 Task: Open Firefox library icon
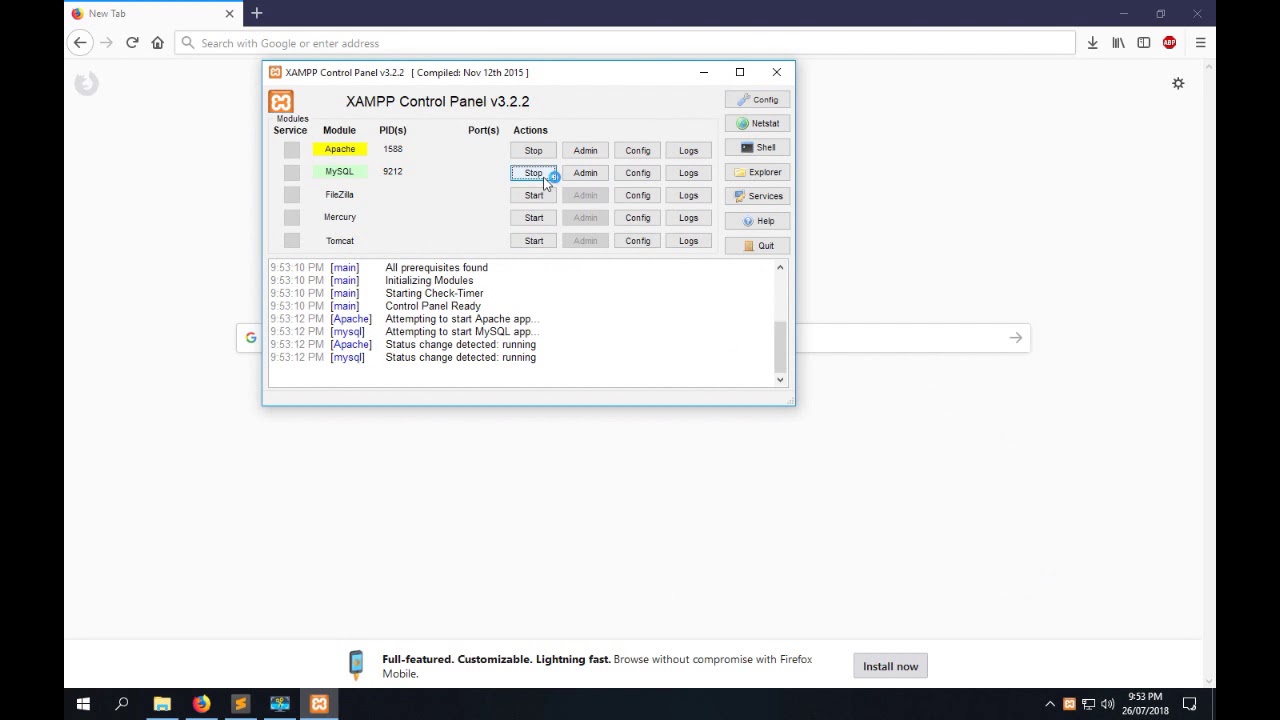pos(1118,43)
